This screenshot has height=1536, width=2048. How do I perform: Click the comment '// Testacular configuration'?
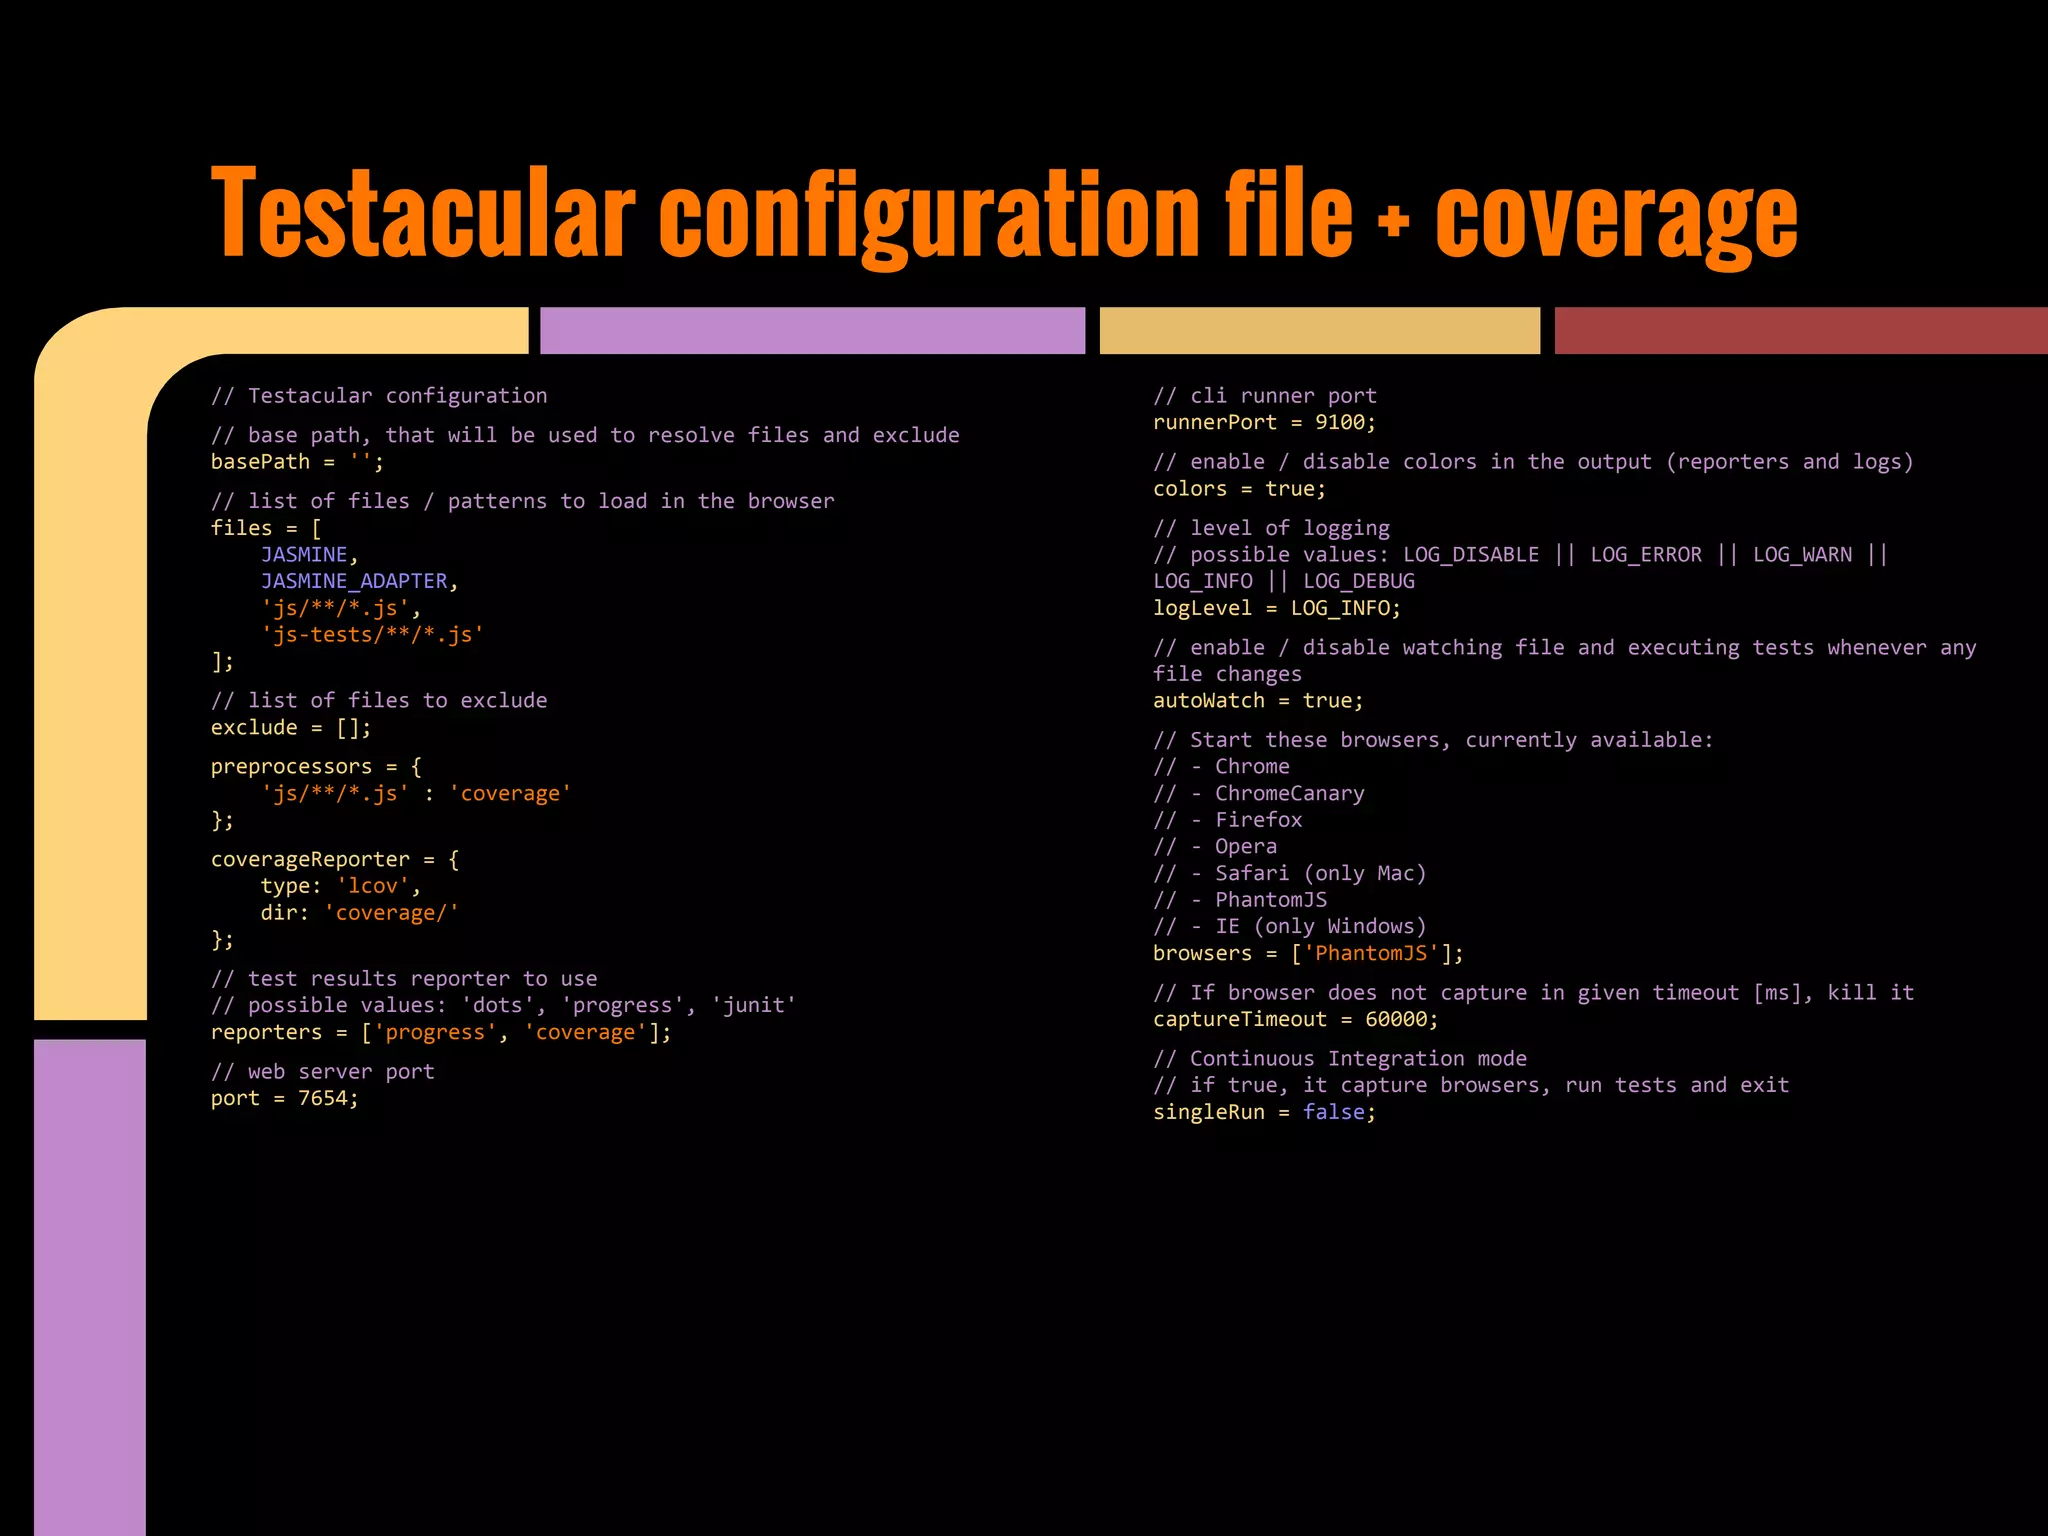(379, 396)
